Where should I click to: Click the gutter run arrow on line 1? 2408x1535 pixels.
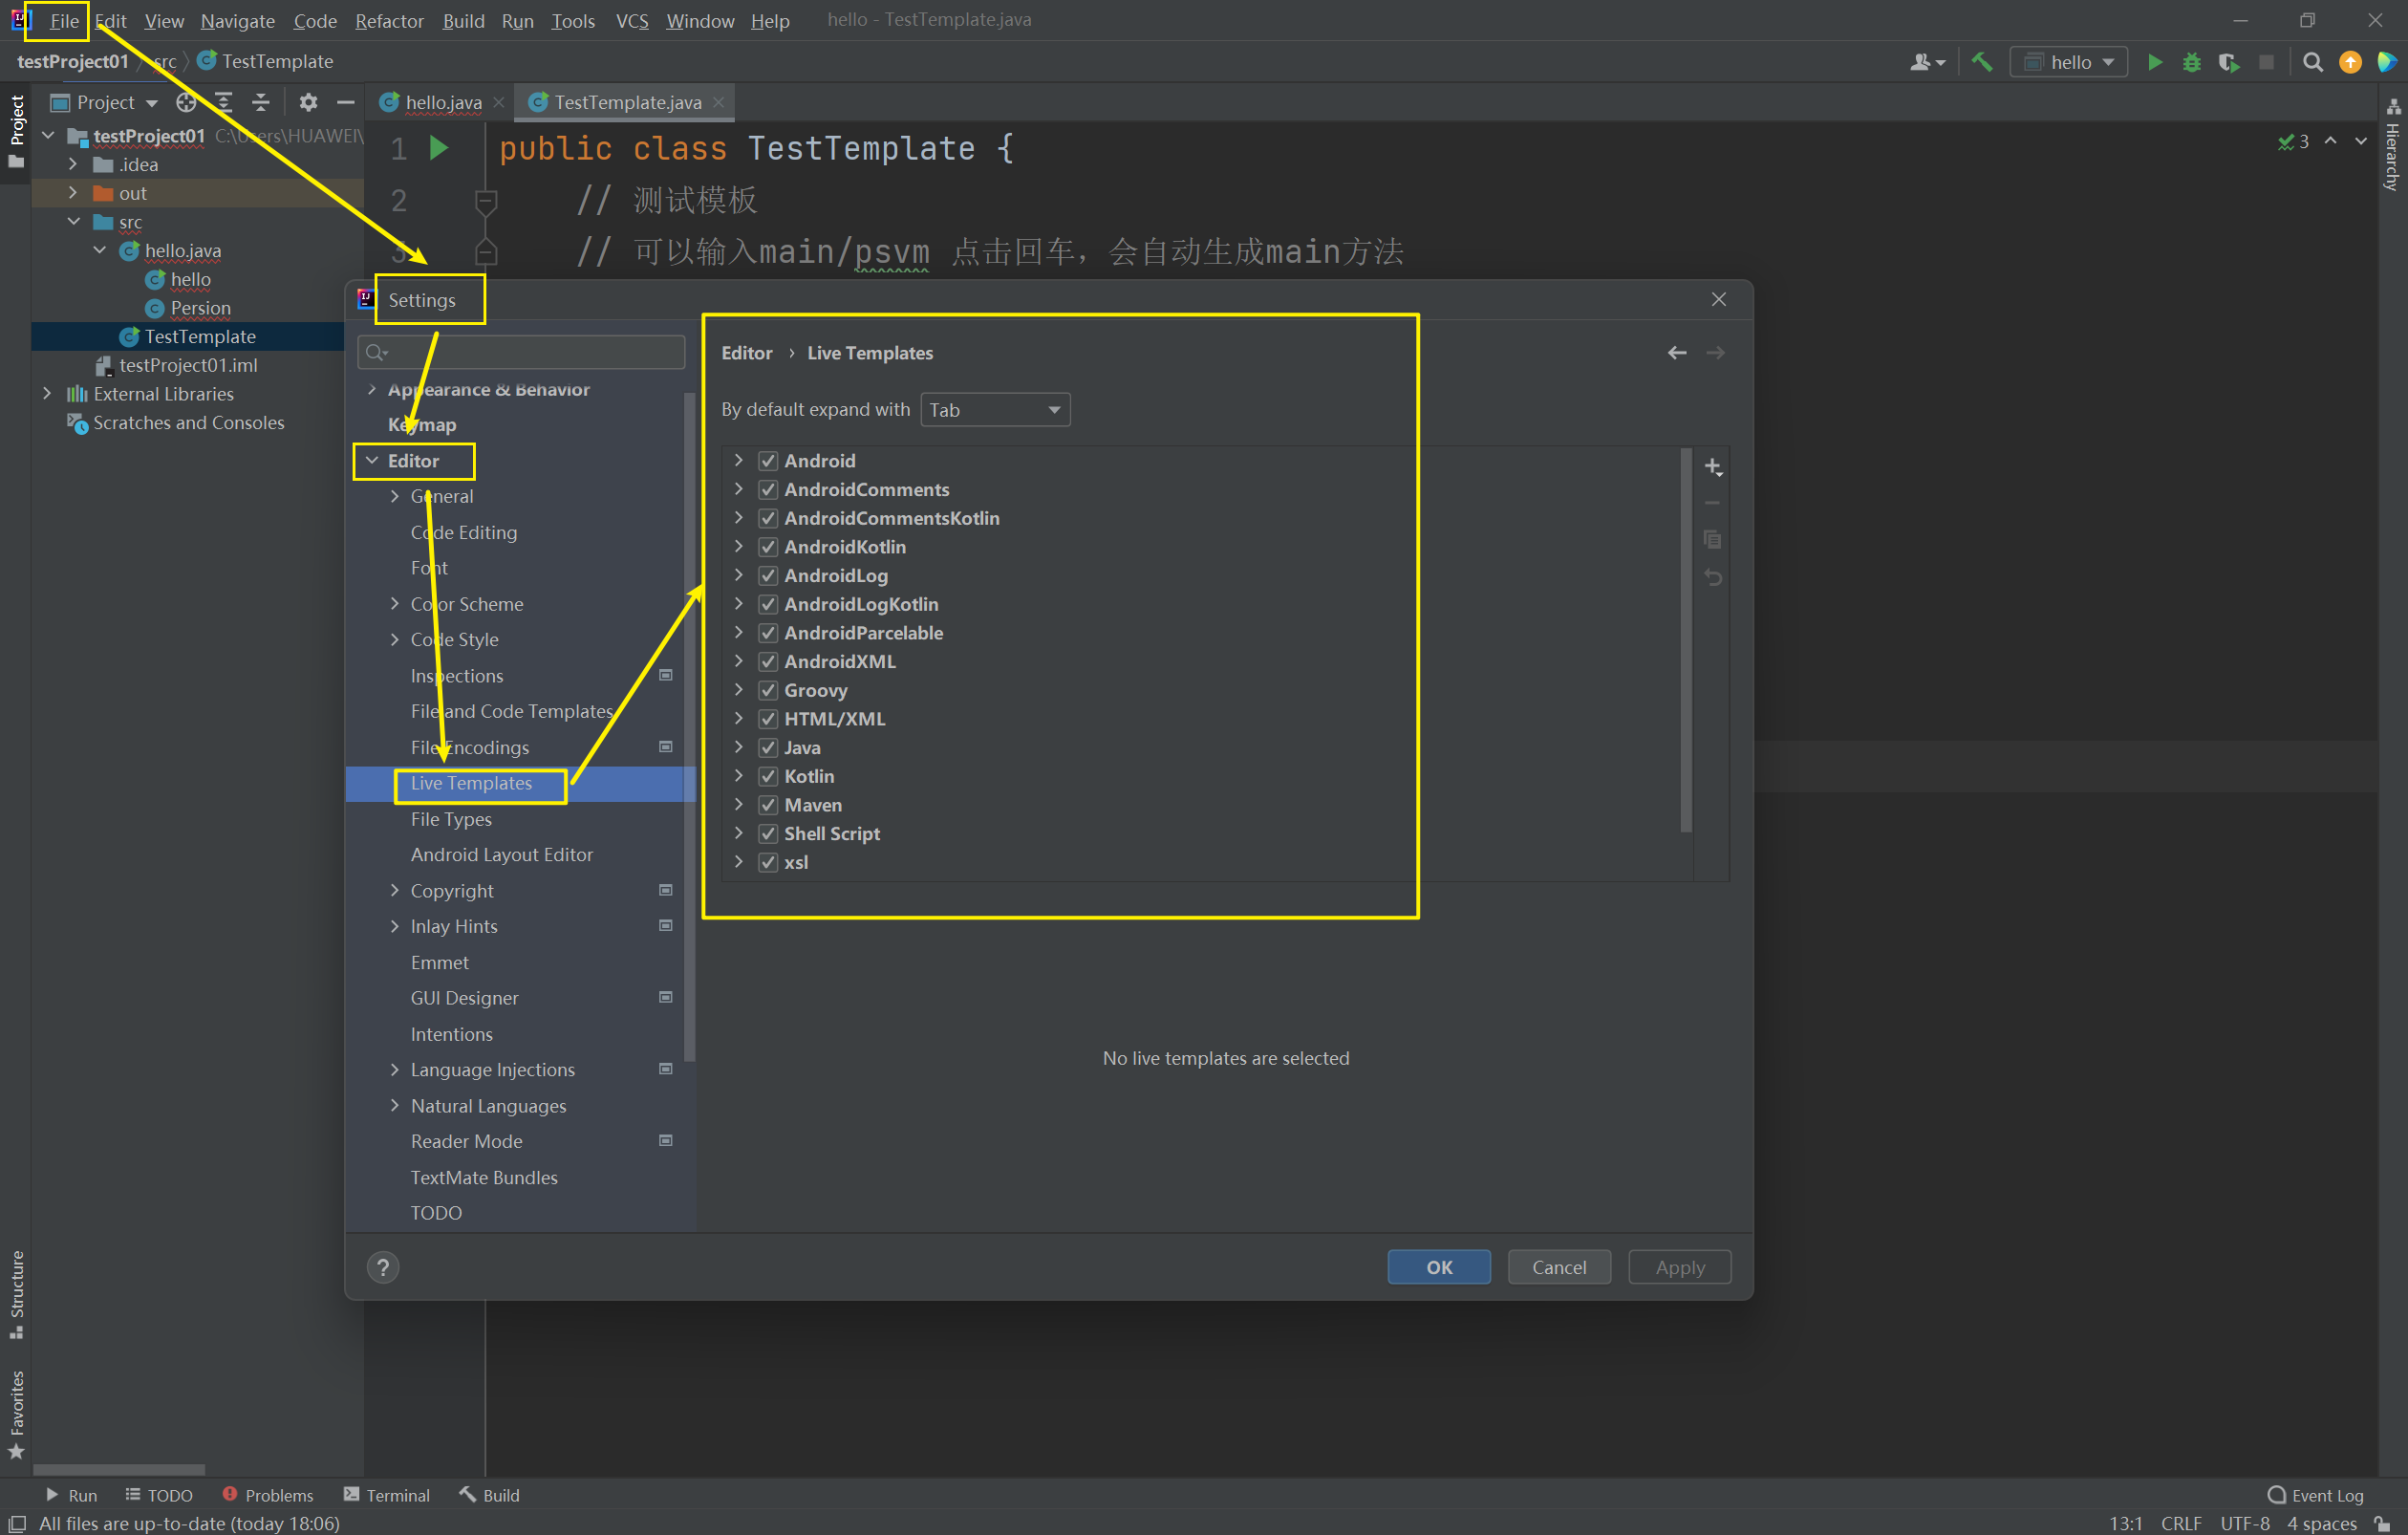coord(438,148)
